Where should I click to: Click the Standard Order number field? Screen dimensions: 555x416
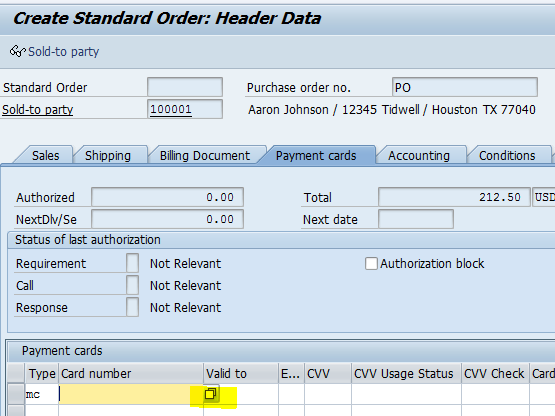tap(185, 87)
